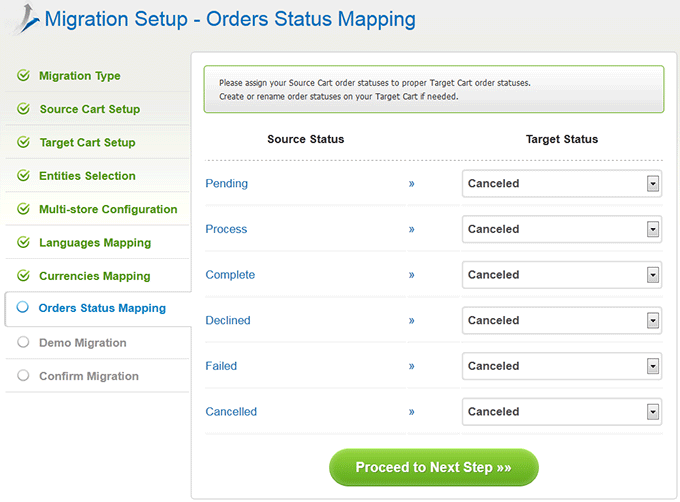Open the Target Cart Setup step
The height and width of the screenshot is (502, 680).
88,142
